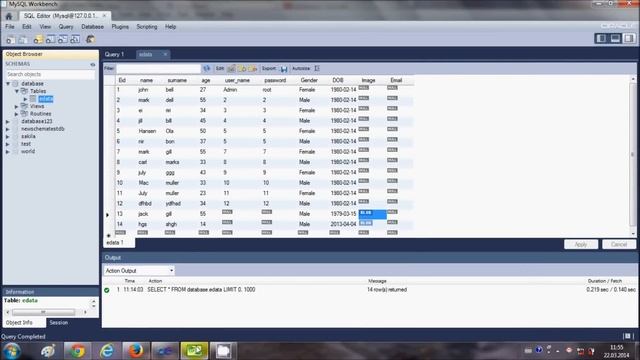Refresh the result grid data
The height and width of the screenshot is (360, 640).
coord(207,69)
